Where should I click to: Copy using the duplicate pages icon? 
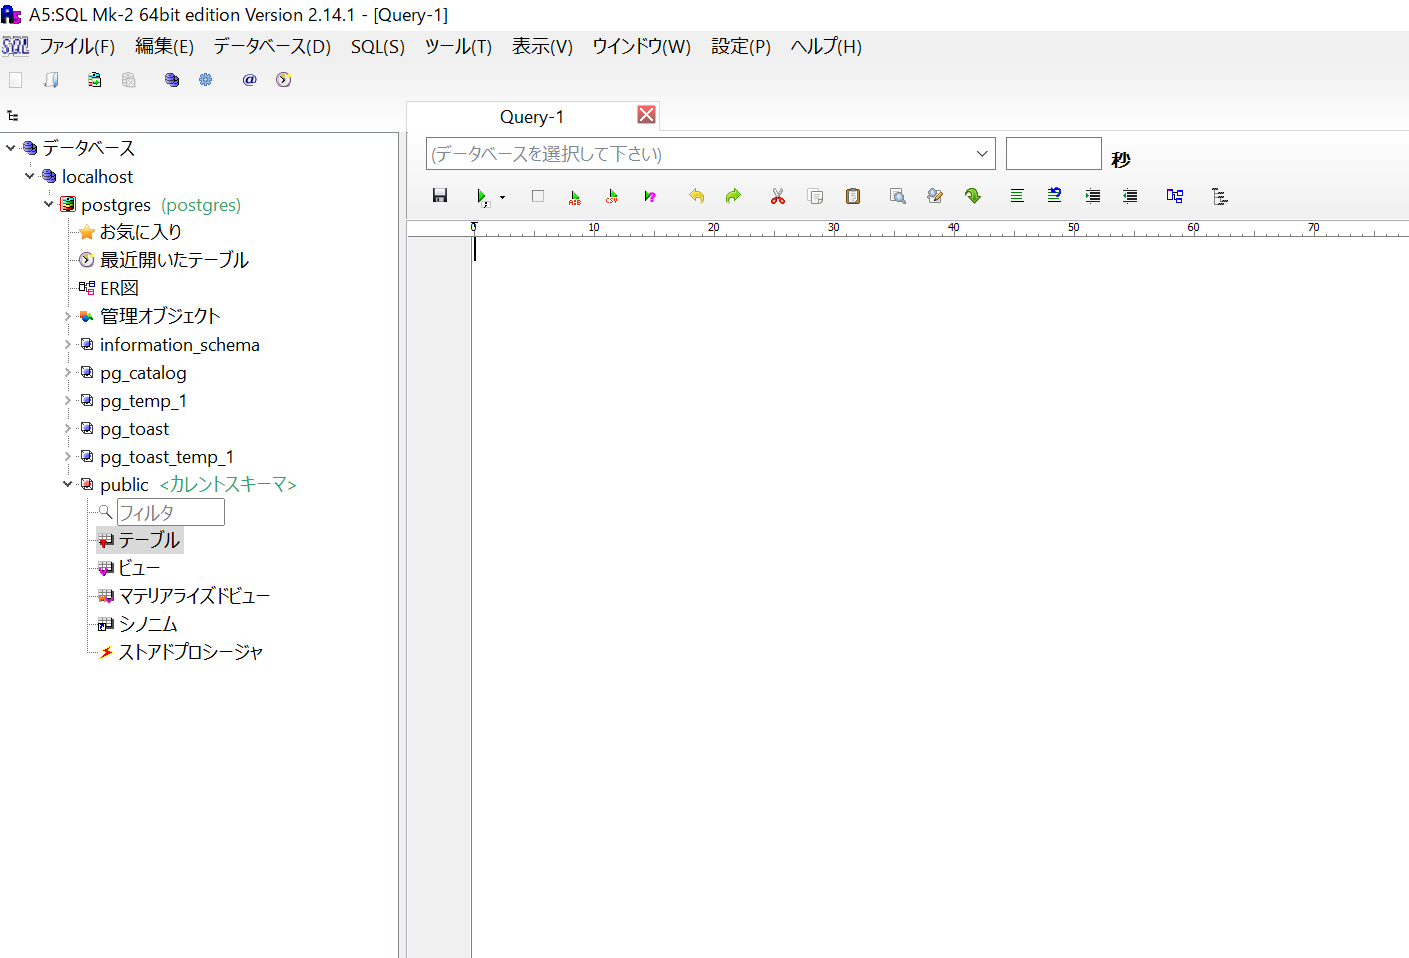815,196
